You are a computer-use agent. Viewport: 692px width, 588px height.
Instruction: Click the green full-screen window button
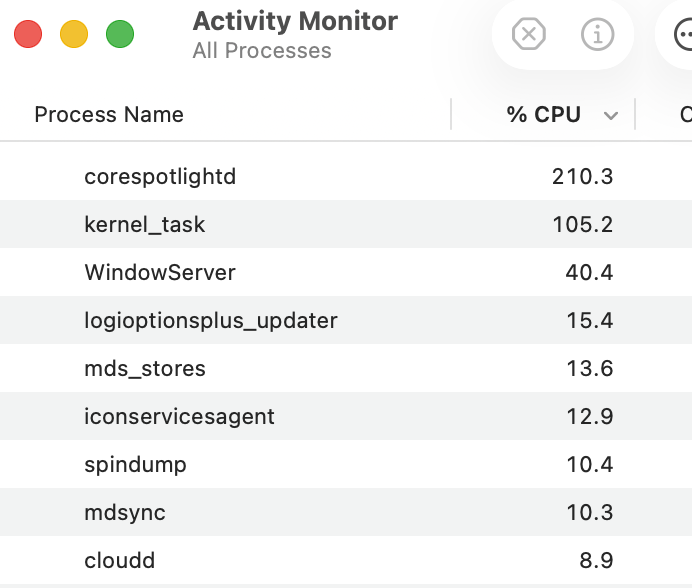[120, 35]
